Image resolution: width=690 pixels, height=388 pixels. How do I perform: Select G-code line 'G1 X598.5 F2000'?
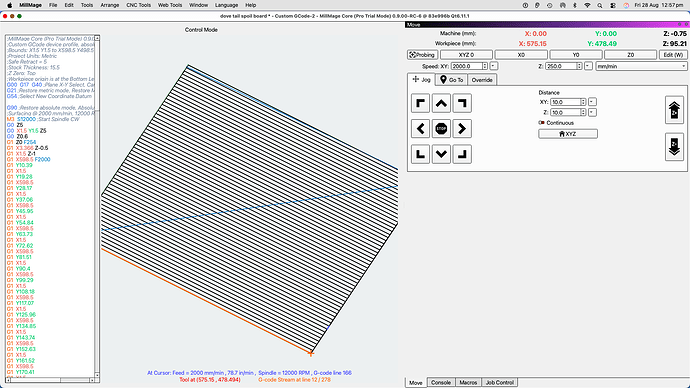[x=28, y=159]
